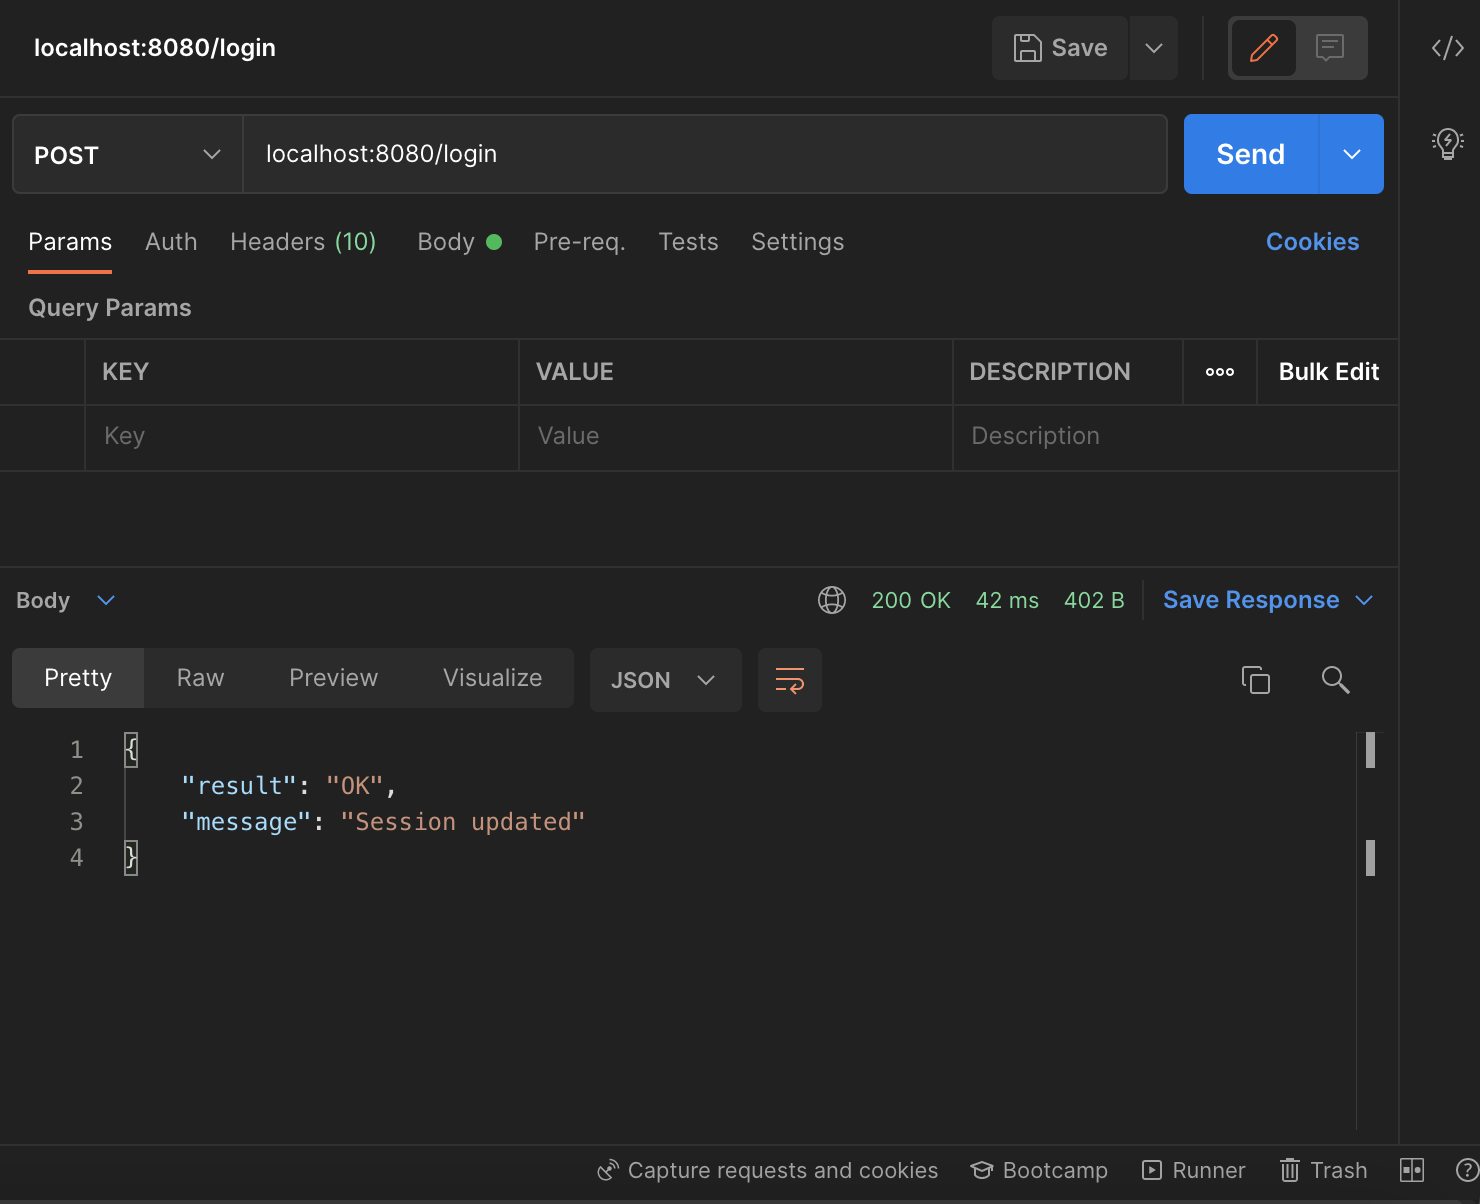The image size is (1480, 1204).
Task: Expand the Send button dropdown arrow
Action: point(1352,154)
